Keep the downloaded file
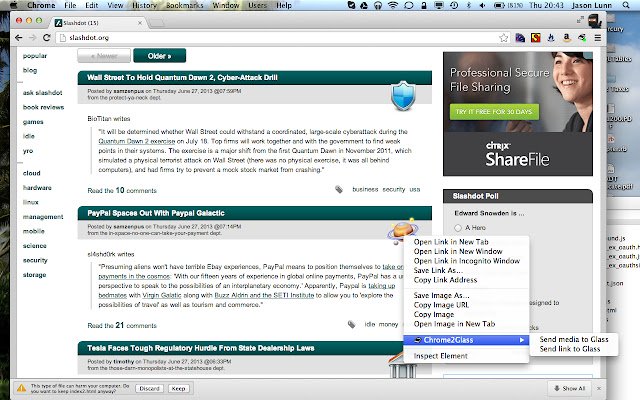 (x=178, y=389)
